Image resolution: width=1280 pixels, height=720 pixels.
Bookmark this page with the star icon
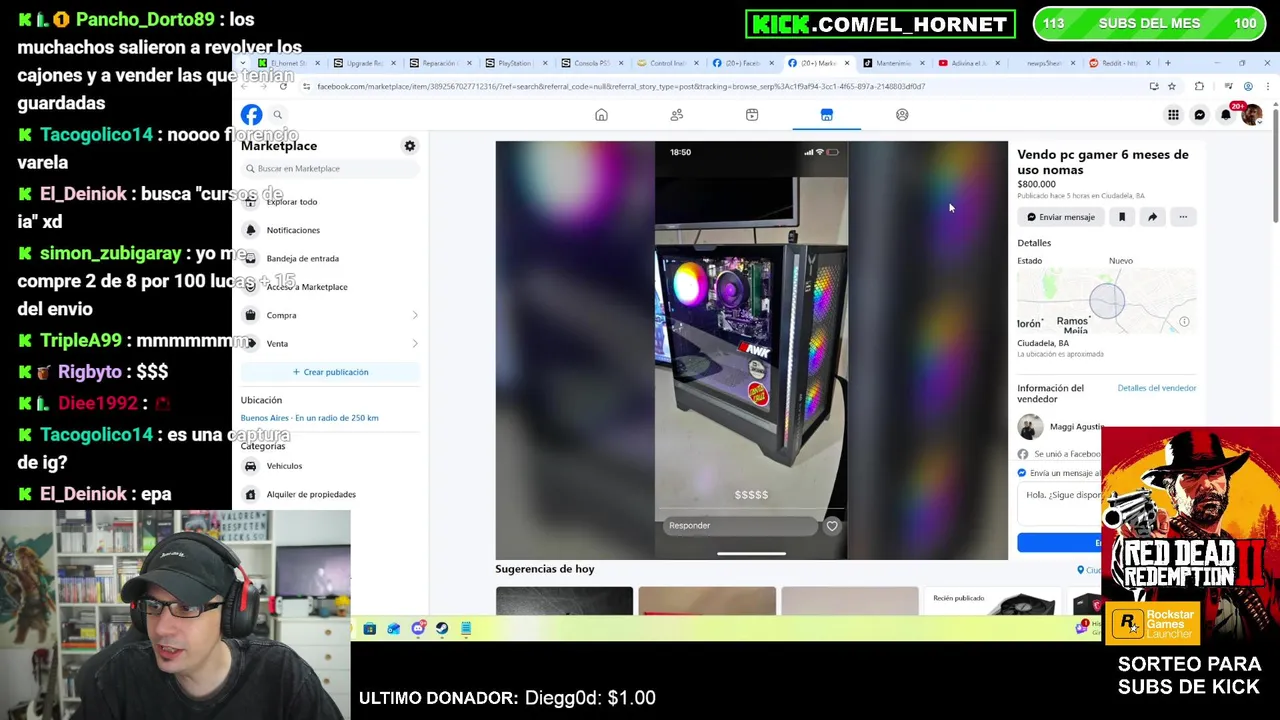coord(1172,86)
